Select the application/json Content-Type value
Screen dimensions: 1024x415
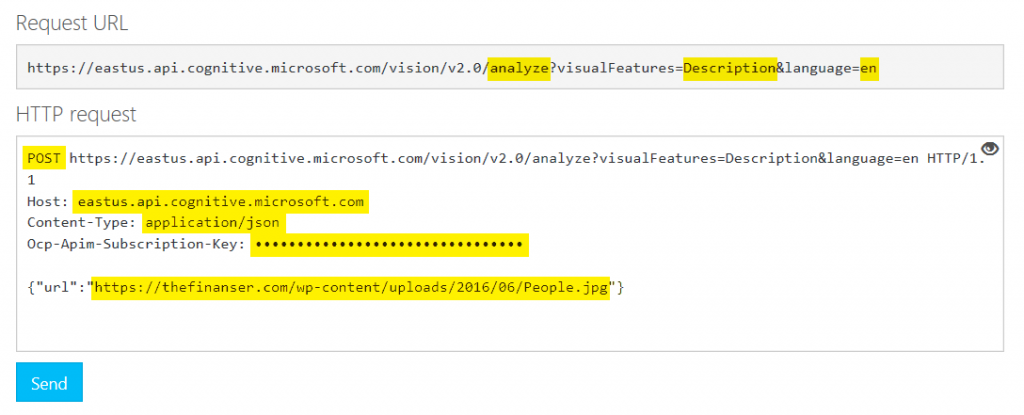tap(213, 222)
